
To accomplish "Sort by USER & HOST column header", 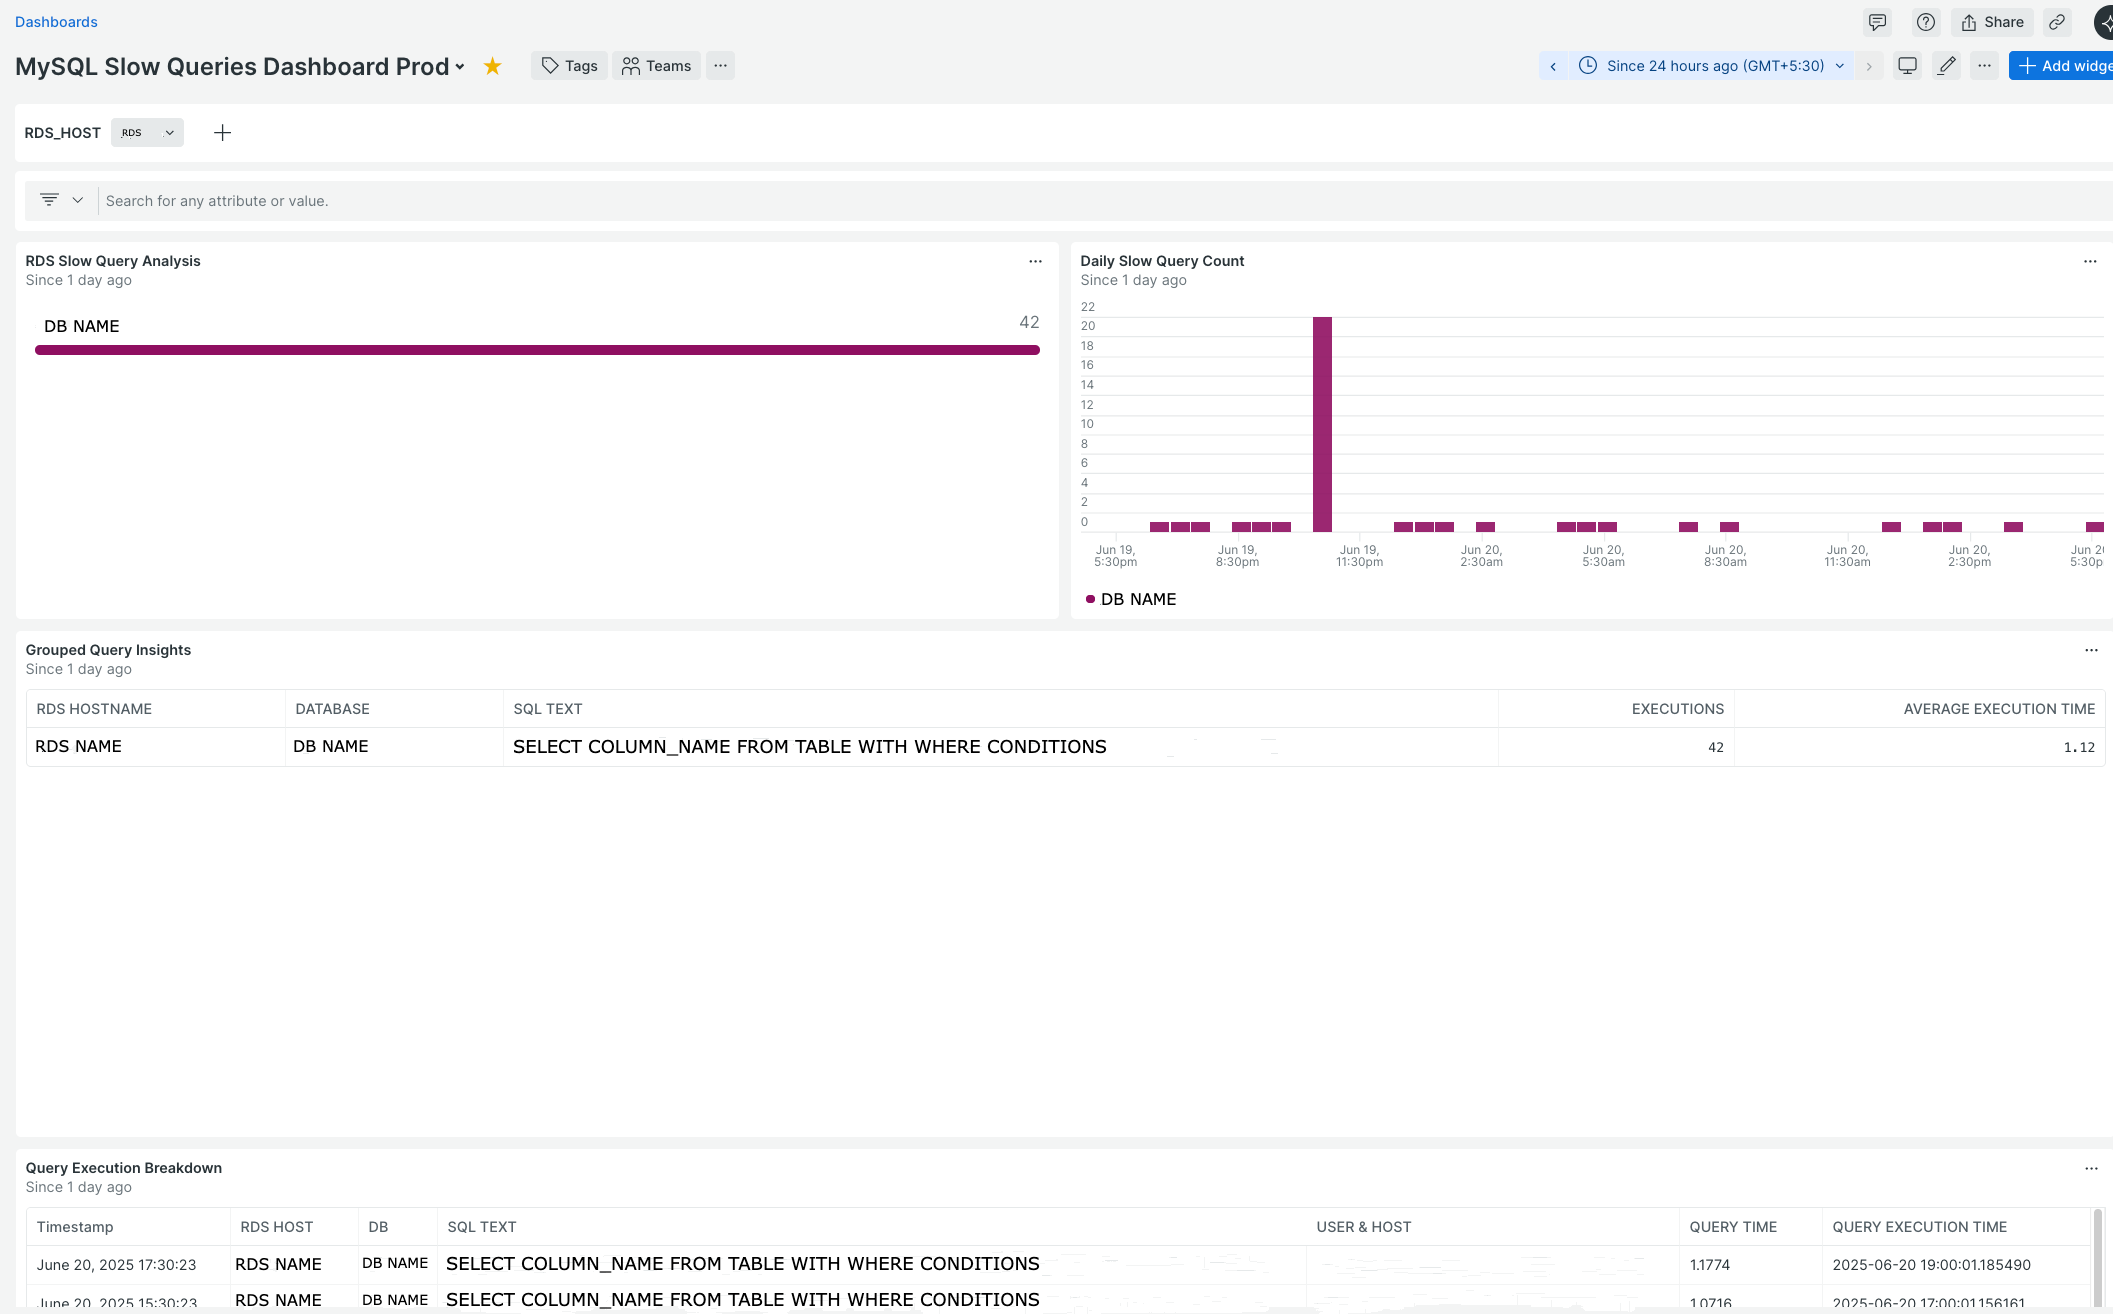I will coord(1363,1227).
